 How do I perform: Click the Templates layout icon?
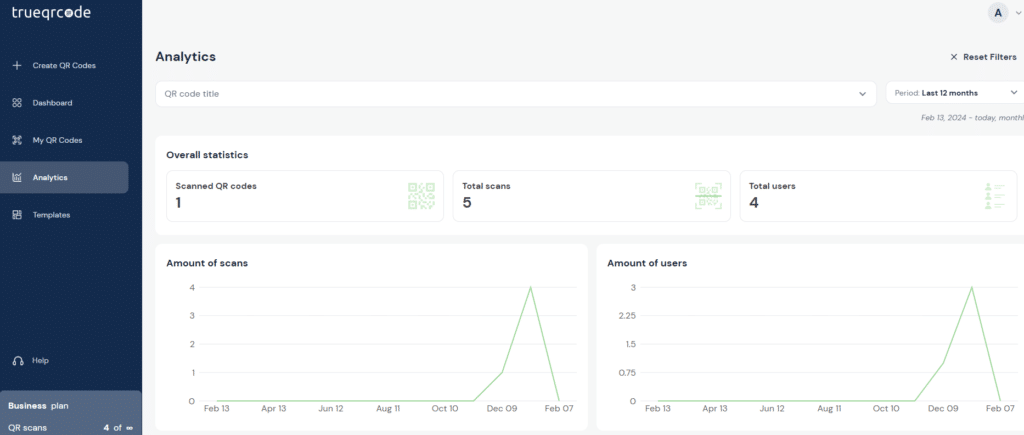pyautogui.click(x=17, y=215)
